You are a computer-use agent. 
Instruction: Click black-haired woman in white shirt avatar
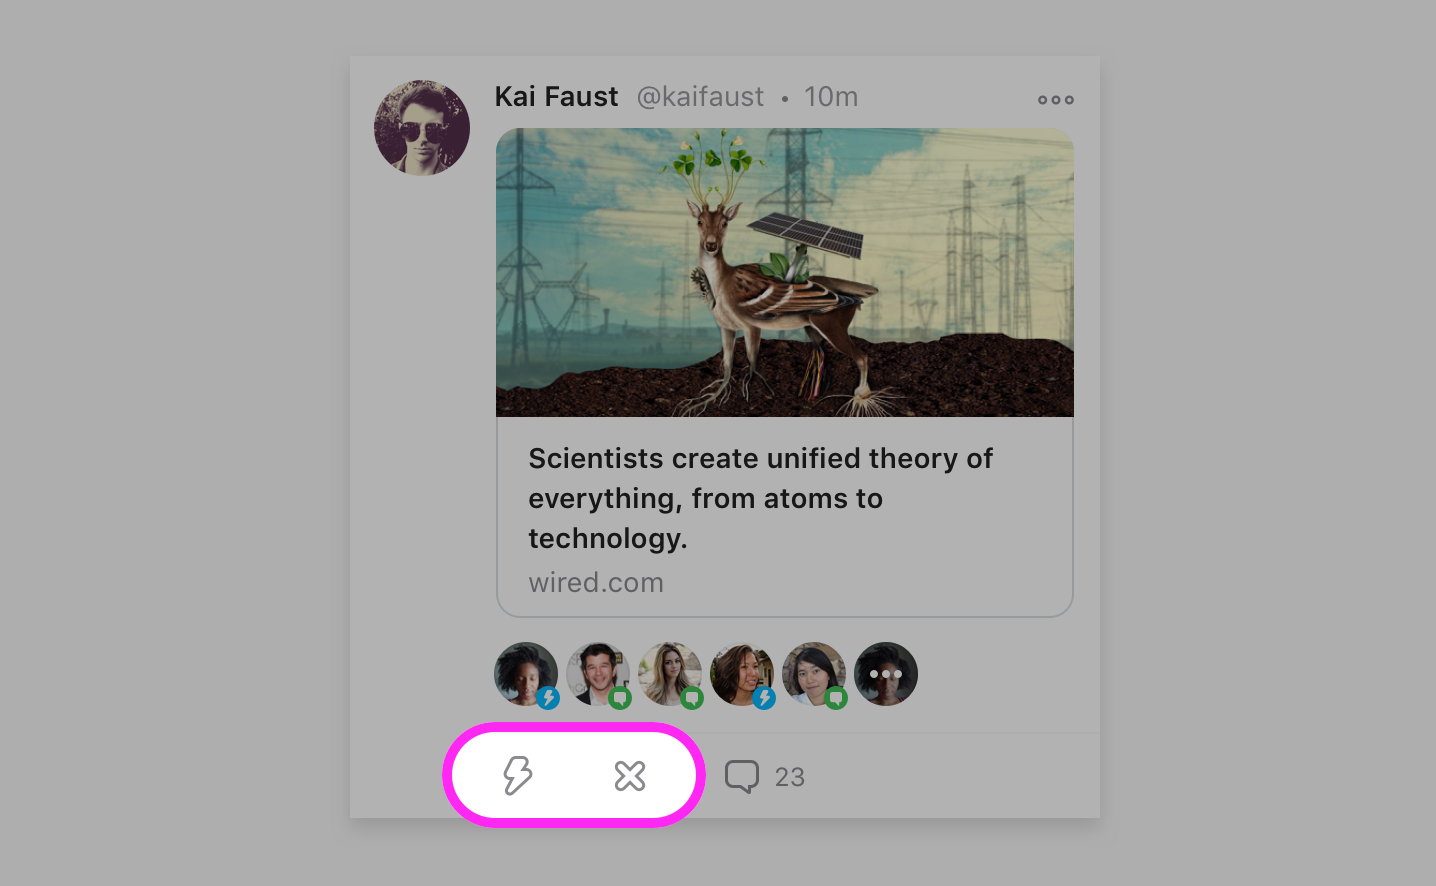812,670
